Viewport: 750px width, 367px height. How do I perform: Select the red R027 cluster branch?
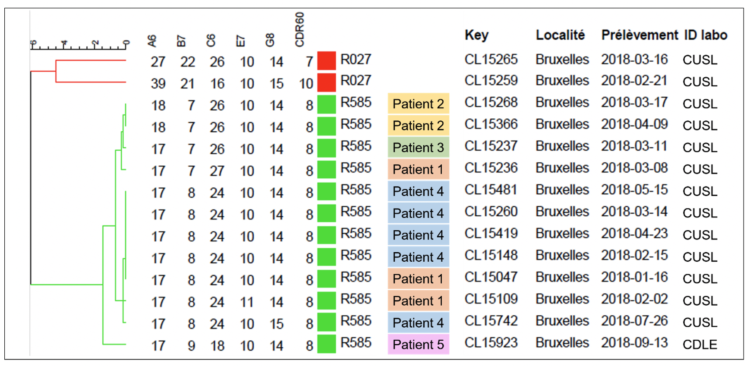click(78, 71)
